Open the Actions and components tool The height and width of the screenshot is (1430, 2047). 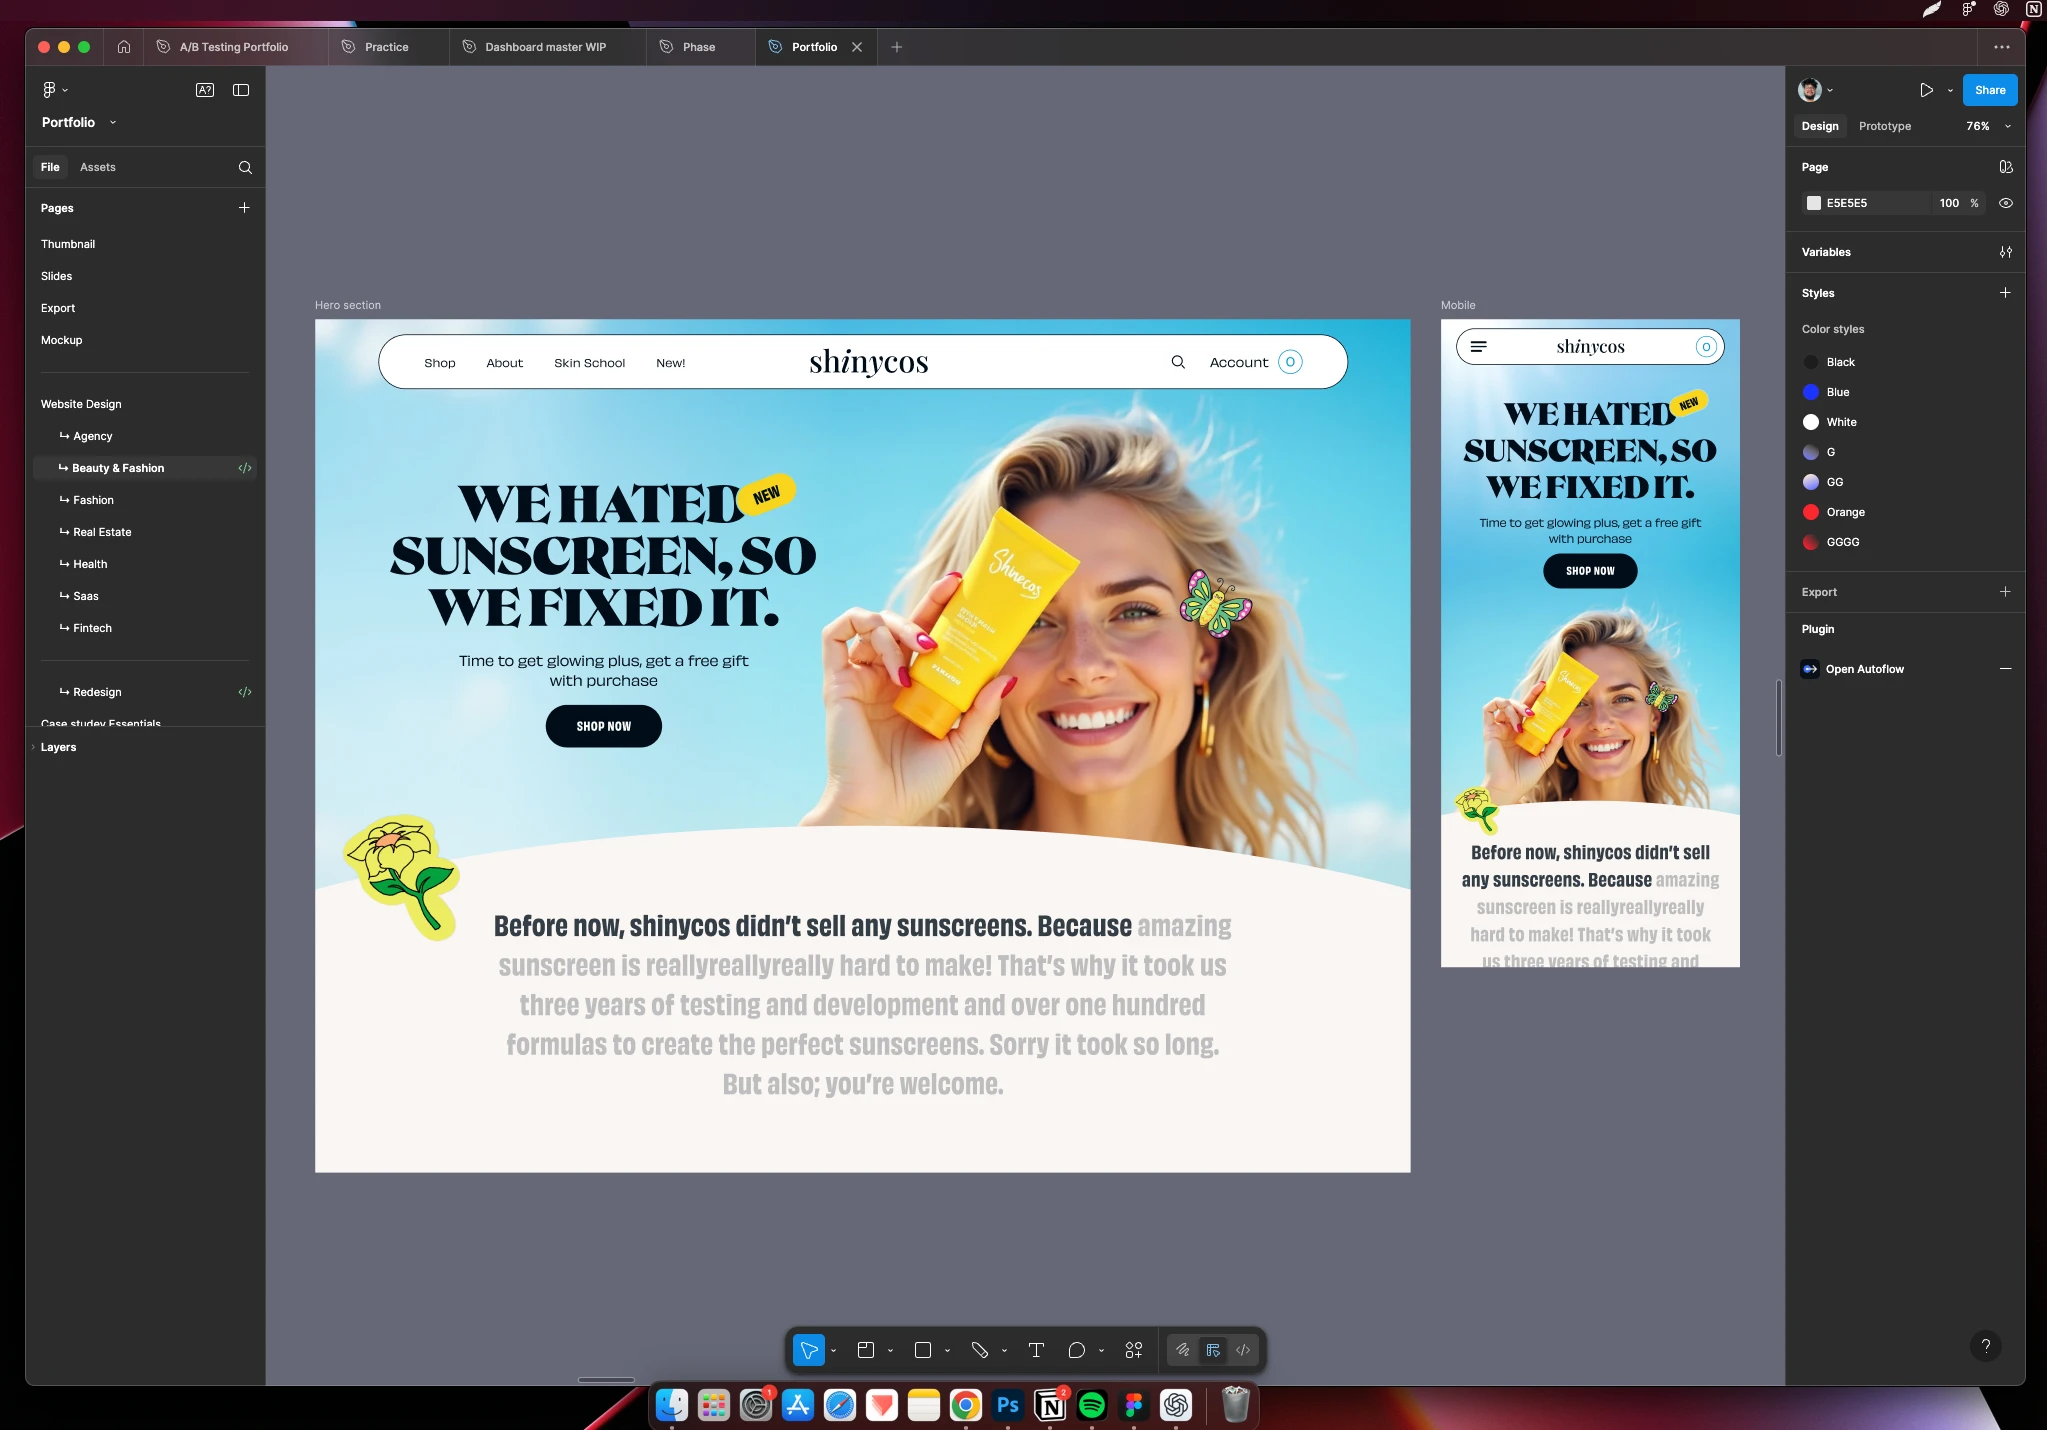click(x=1134, y=1350)
